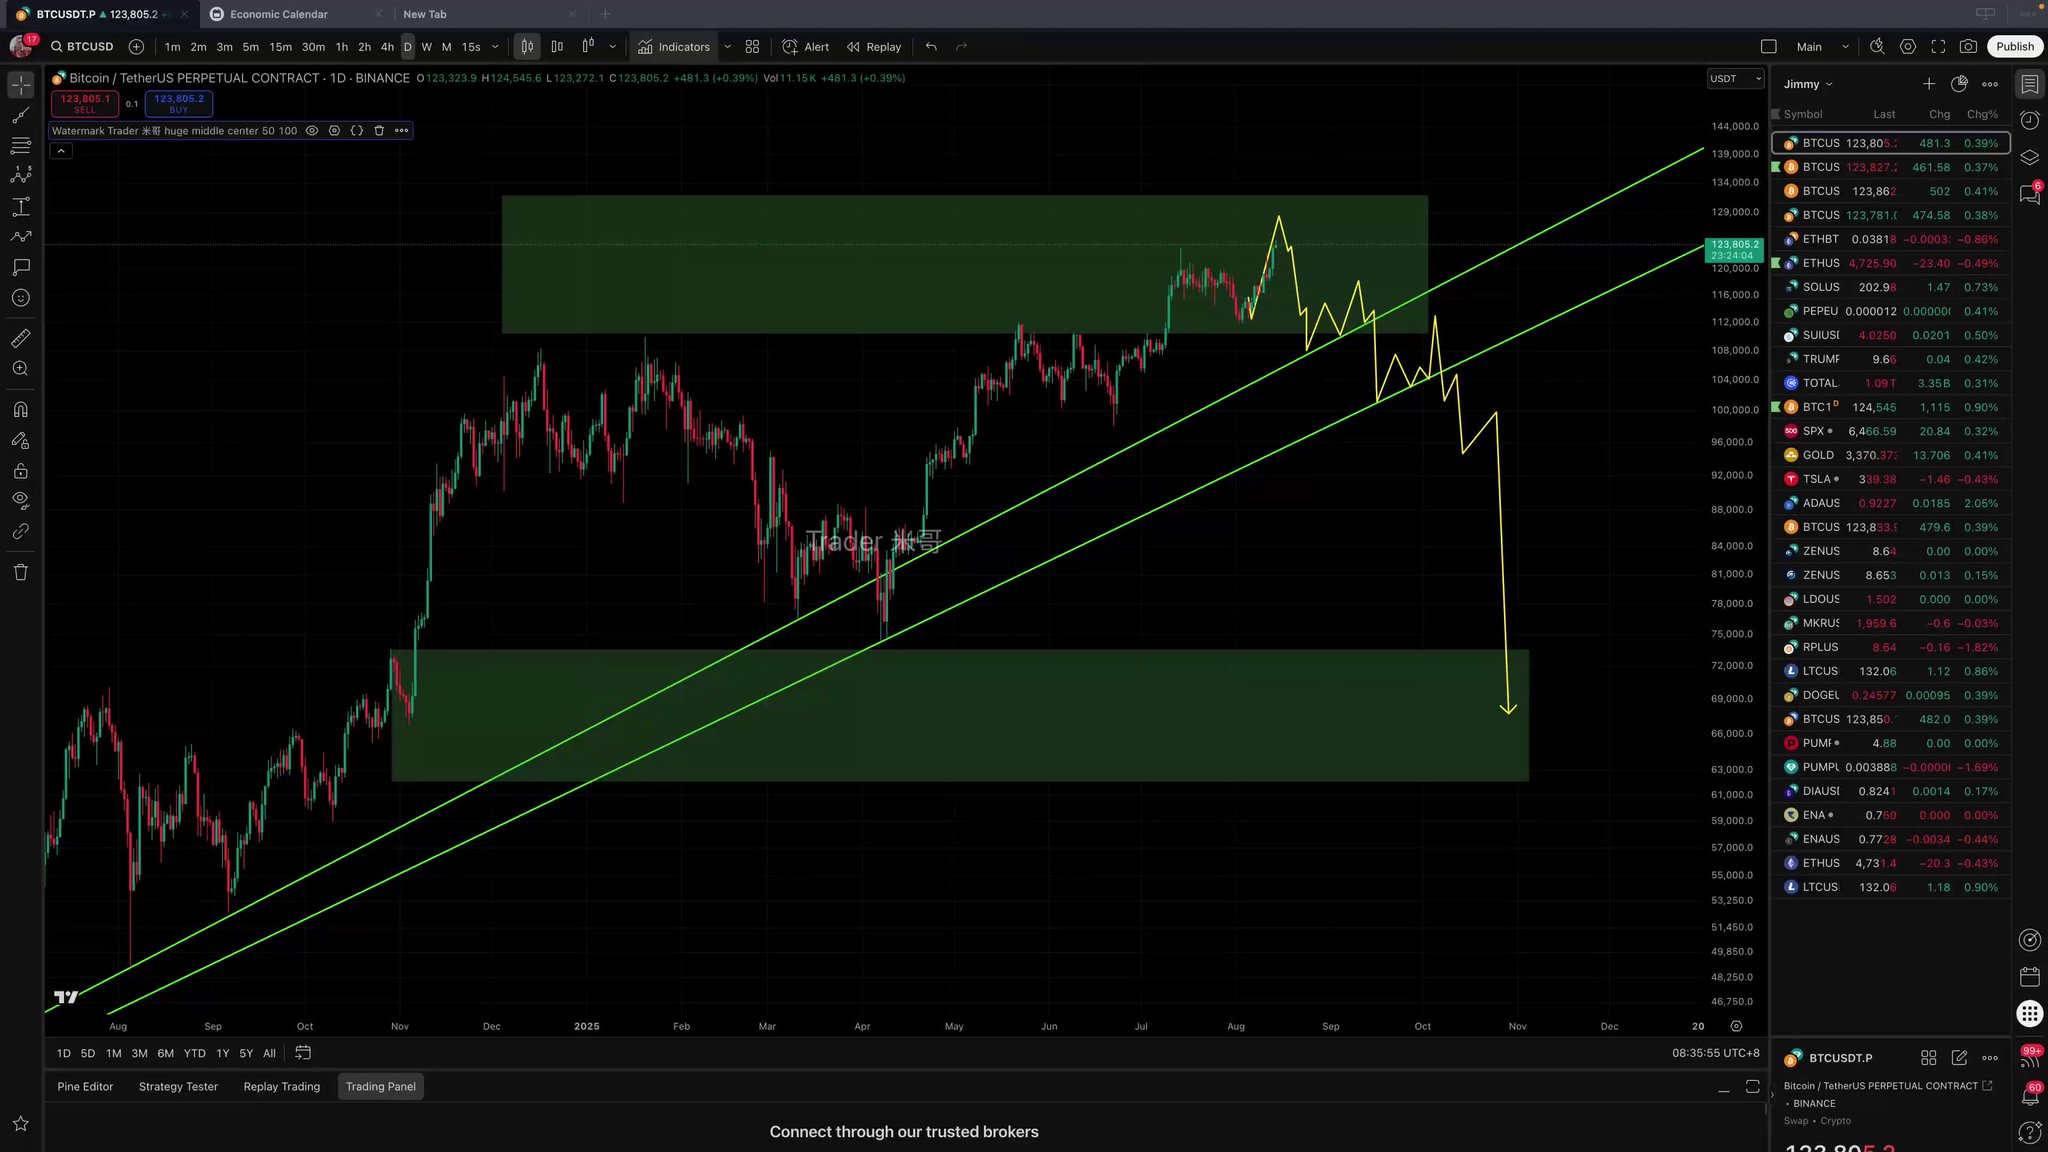Select the 4h timeframe
This screenshot has height=1152, width=2048.
coord(388,47)
